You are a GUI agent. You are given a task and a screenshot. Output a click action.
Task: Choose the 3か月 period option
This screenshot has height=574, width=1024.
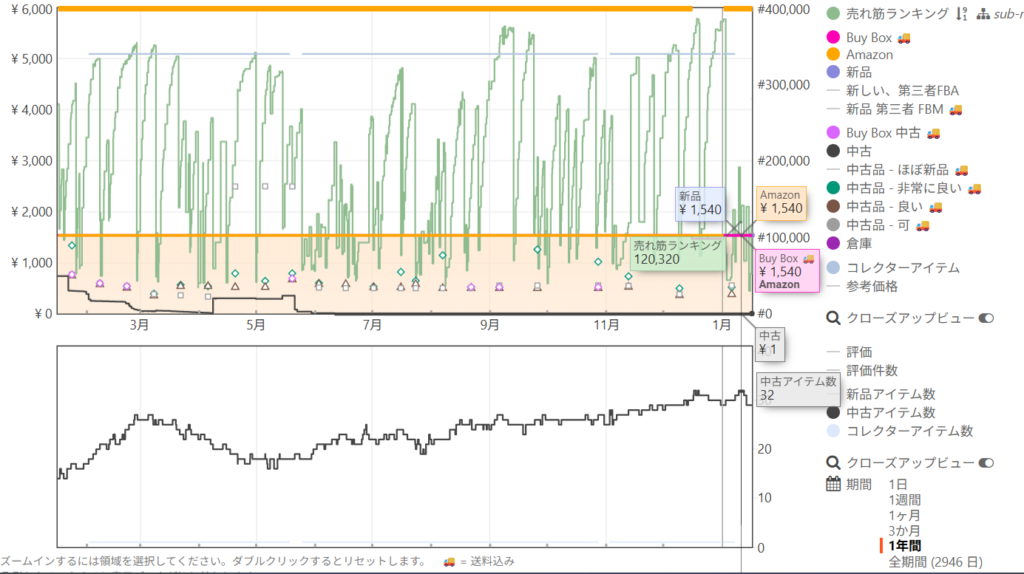904,530
